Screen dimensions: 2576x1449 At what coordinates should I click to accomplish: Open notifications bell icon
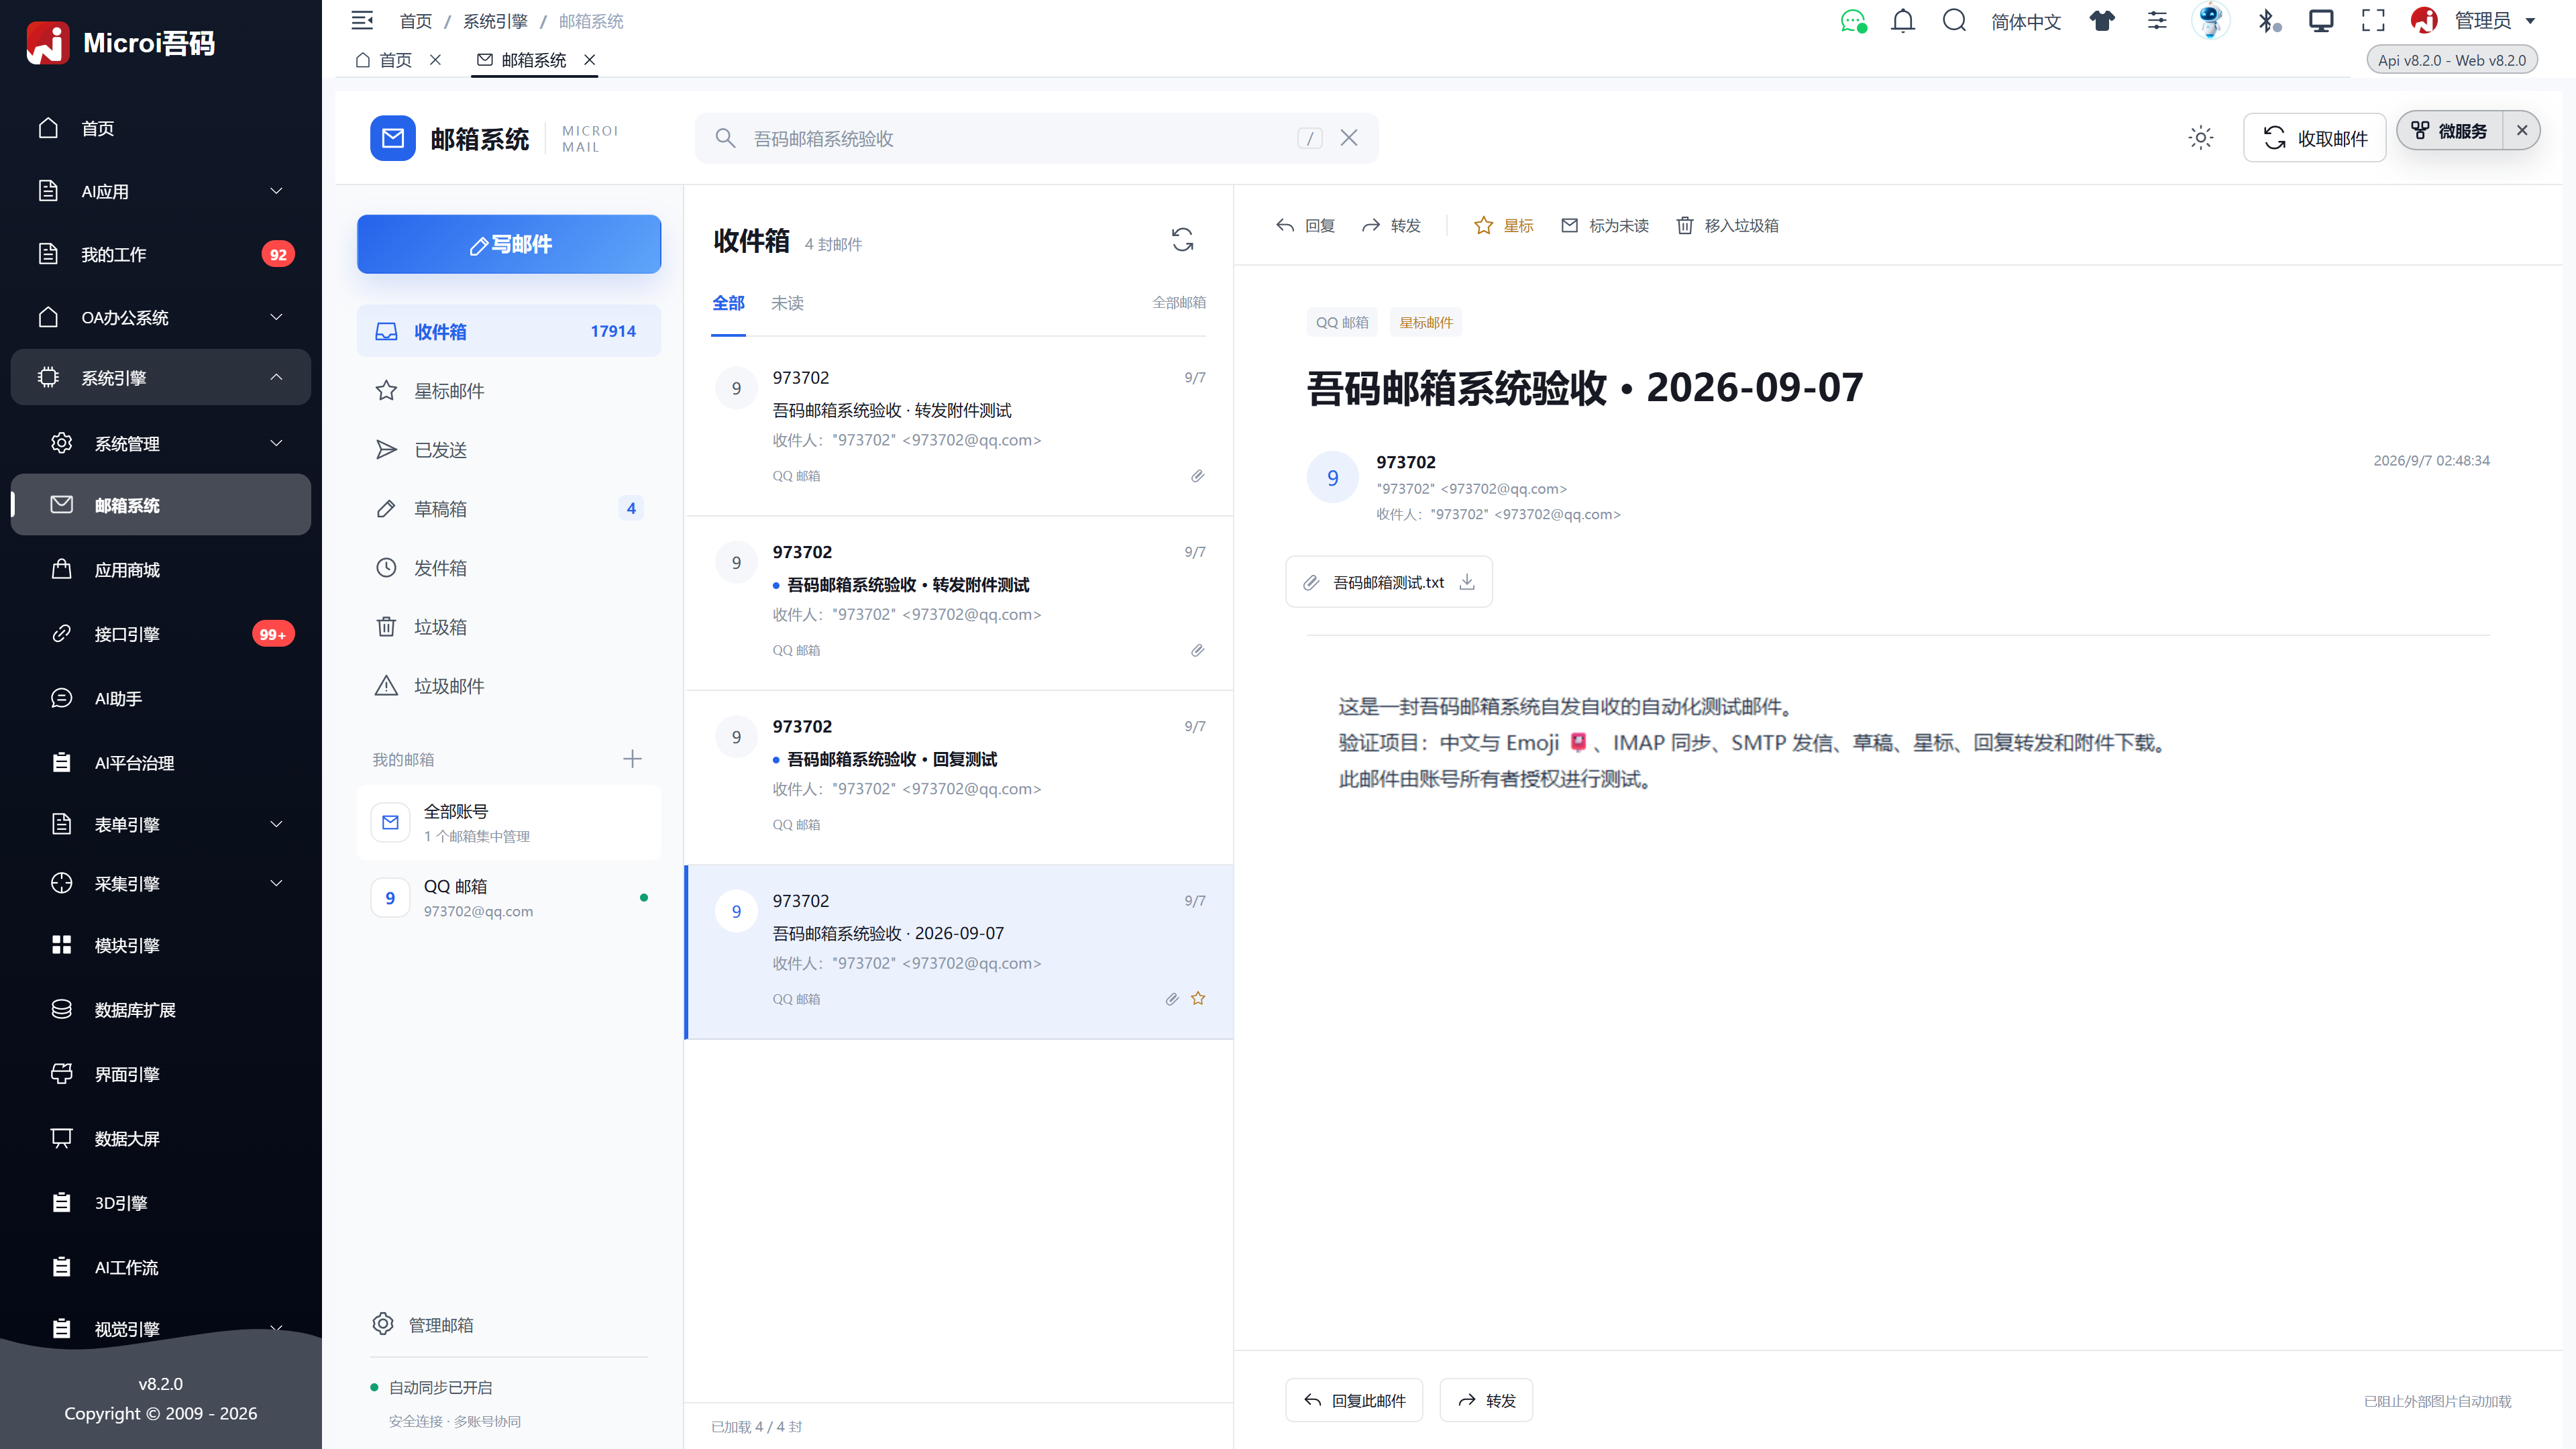click(1903, 21)
